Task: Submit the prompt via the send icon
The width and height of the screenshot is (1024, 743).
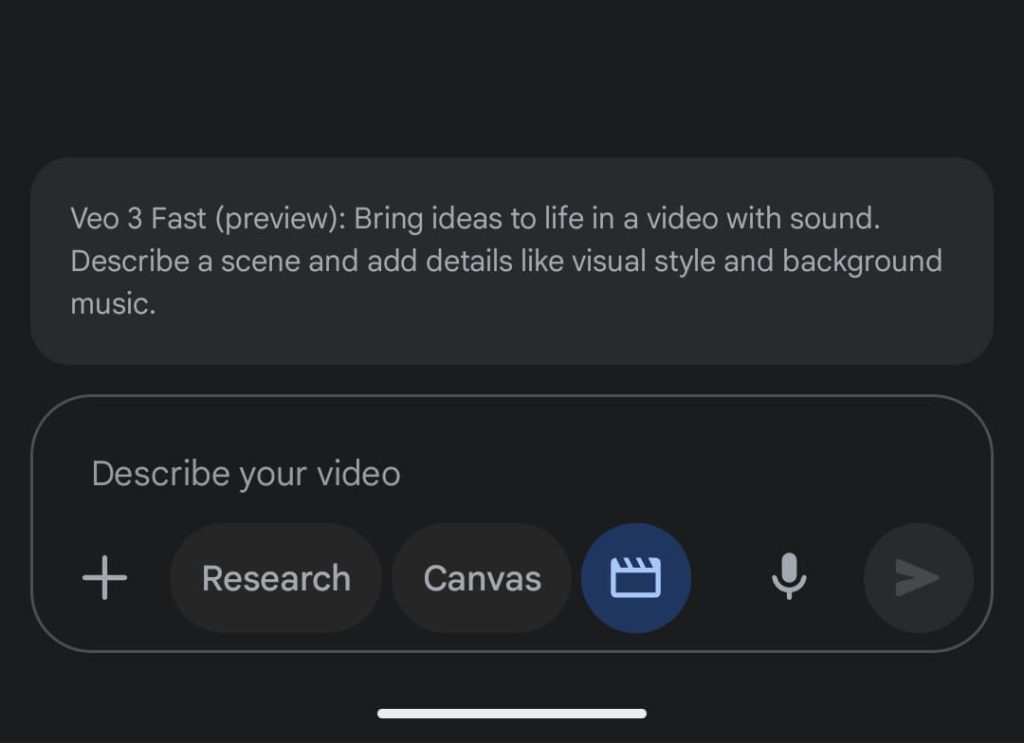Action: tap(917, 578)
